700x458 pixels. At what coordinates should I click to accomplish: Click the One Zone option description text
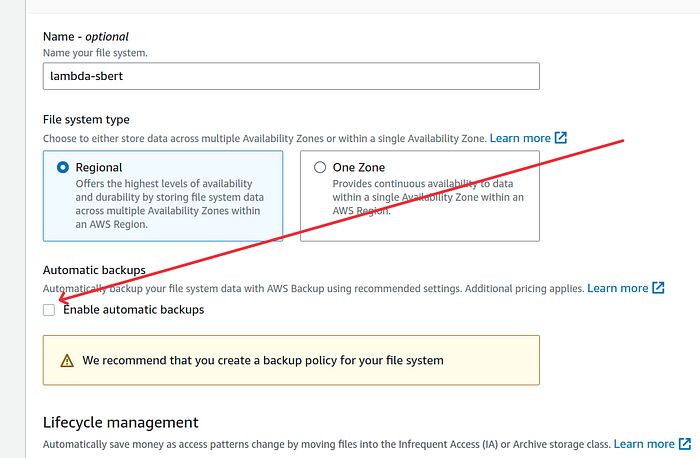(x=428, y=197)
